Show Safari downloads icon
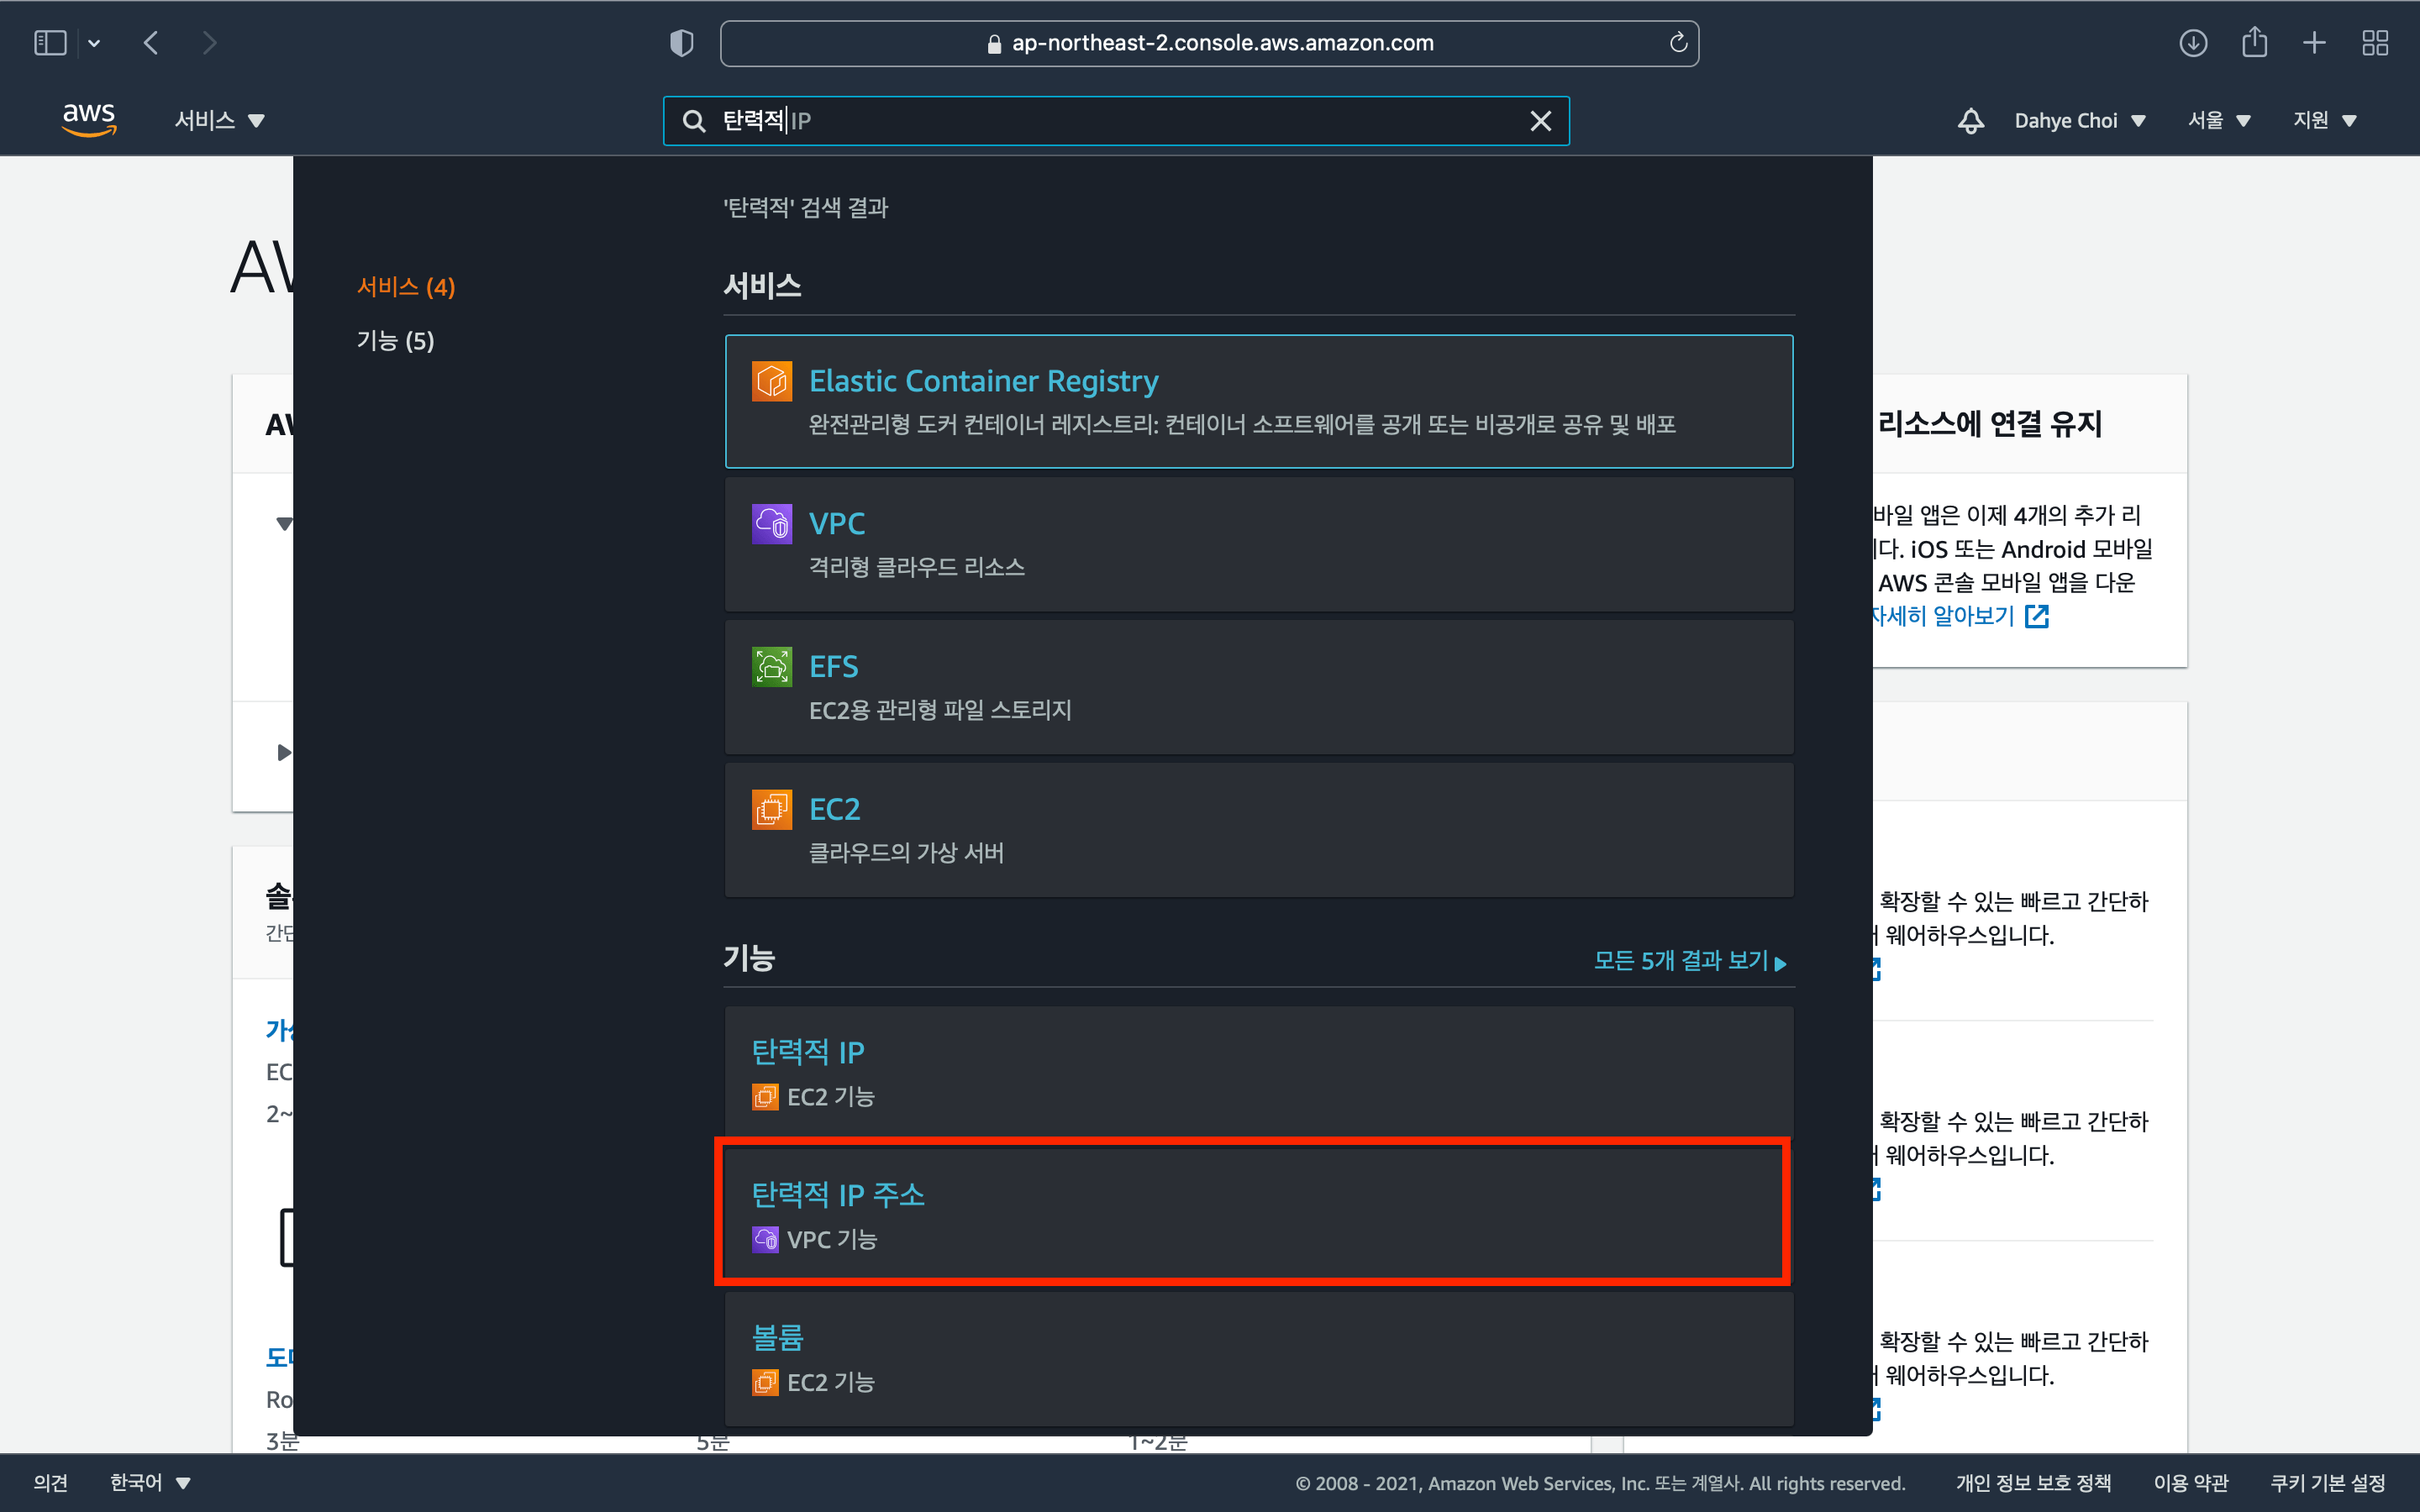2420x1512 pixels. [2193, 43]
